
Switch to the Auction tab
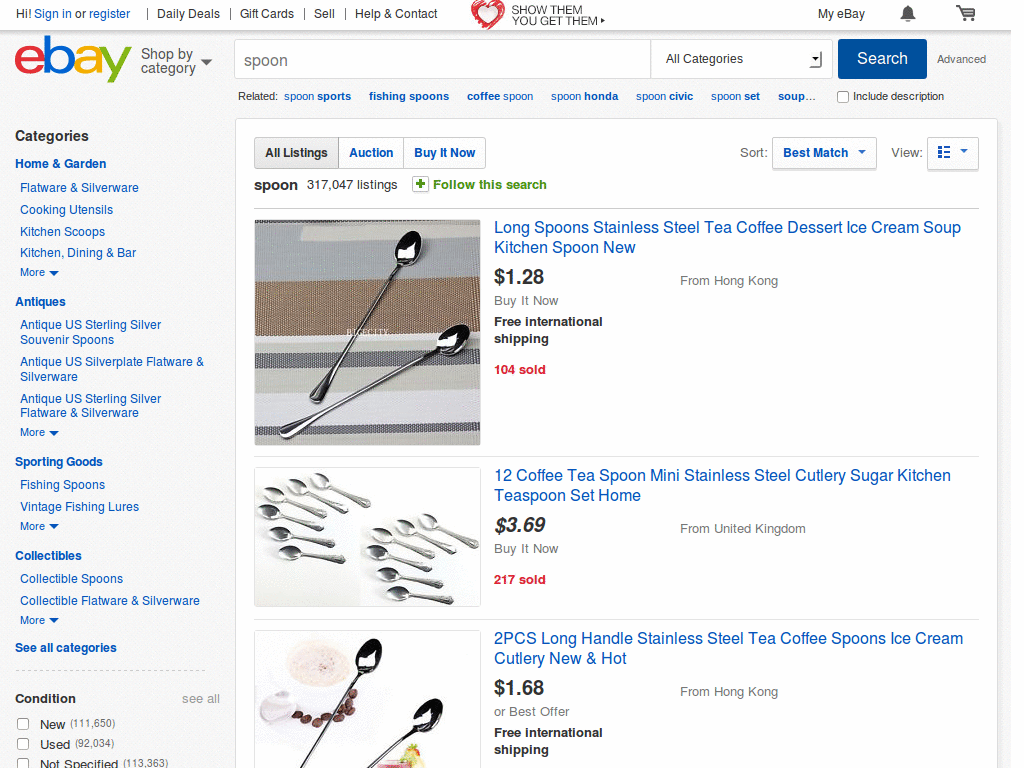tap(371, 153)
